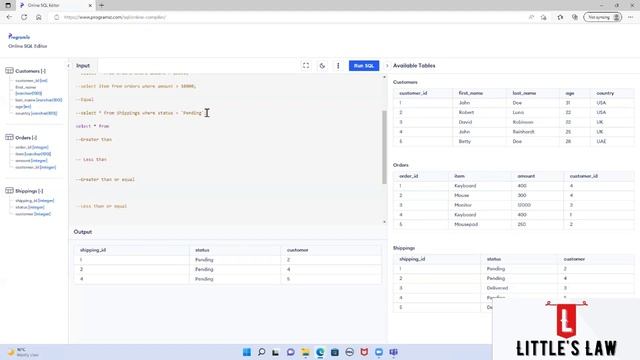Close the Online SQL Editor browser tab
This screenshot has height=360, width=640.
(90, 5)
